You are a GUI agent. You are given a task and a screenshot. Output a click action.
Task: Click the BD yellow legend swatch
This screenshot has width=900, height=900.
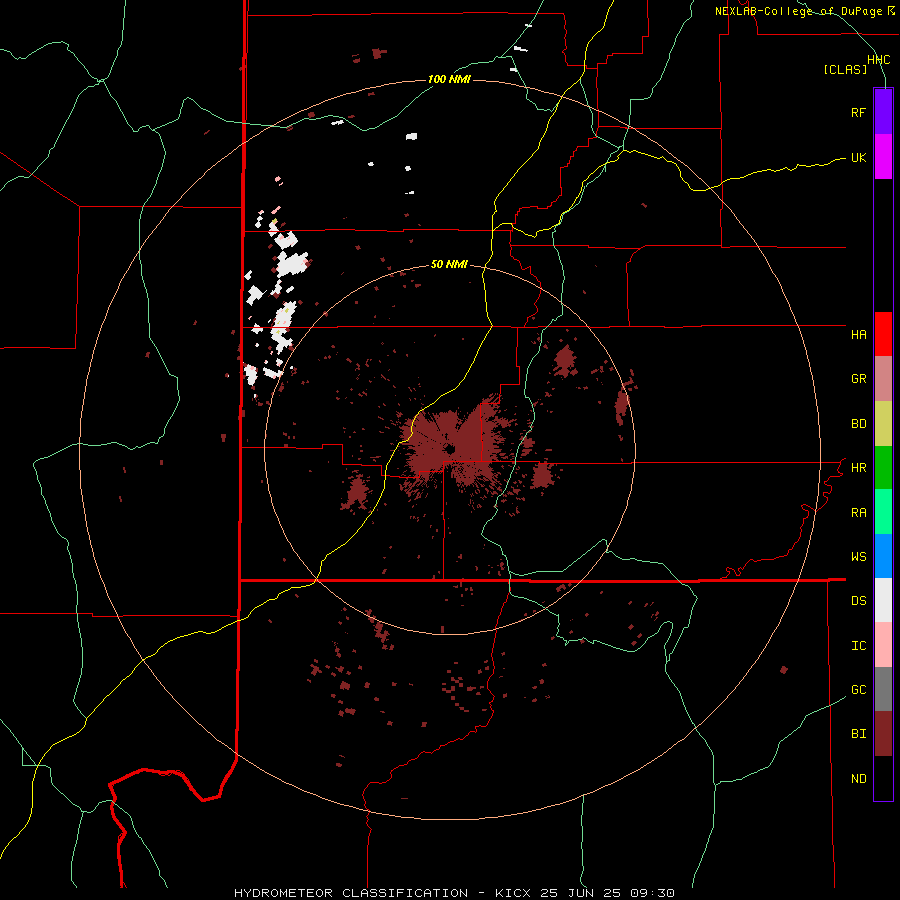(883, 424)
